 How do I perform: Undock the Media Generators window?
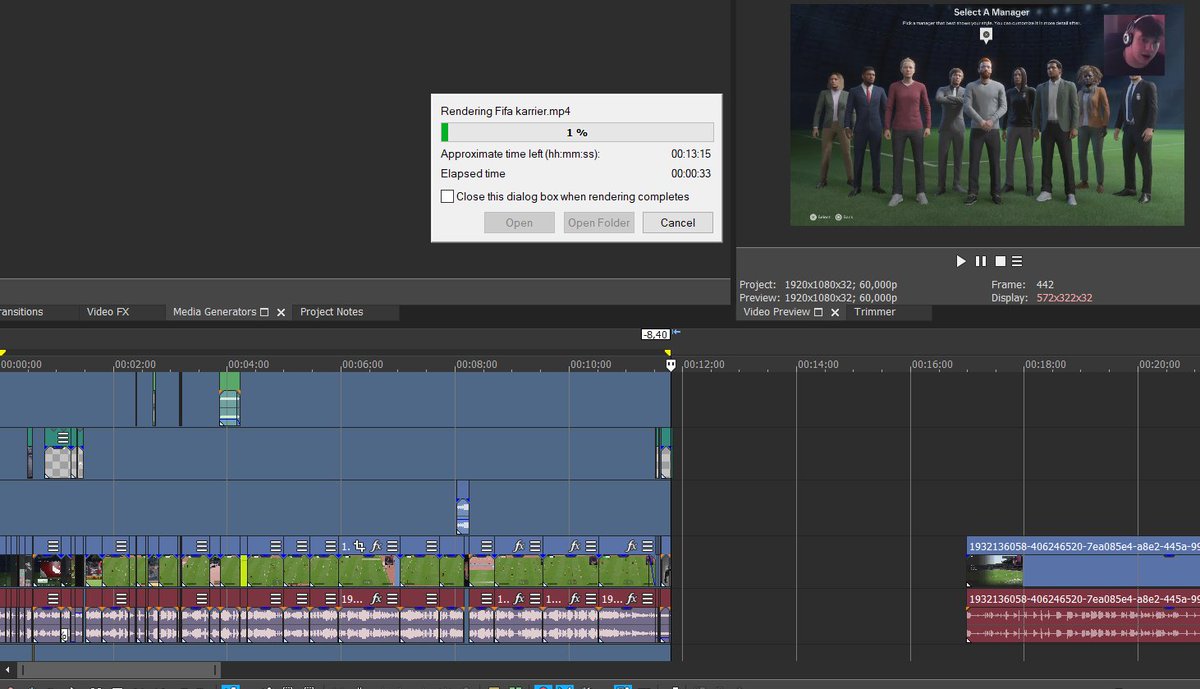tap(265, 312)
